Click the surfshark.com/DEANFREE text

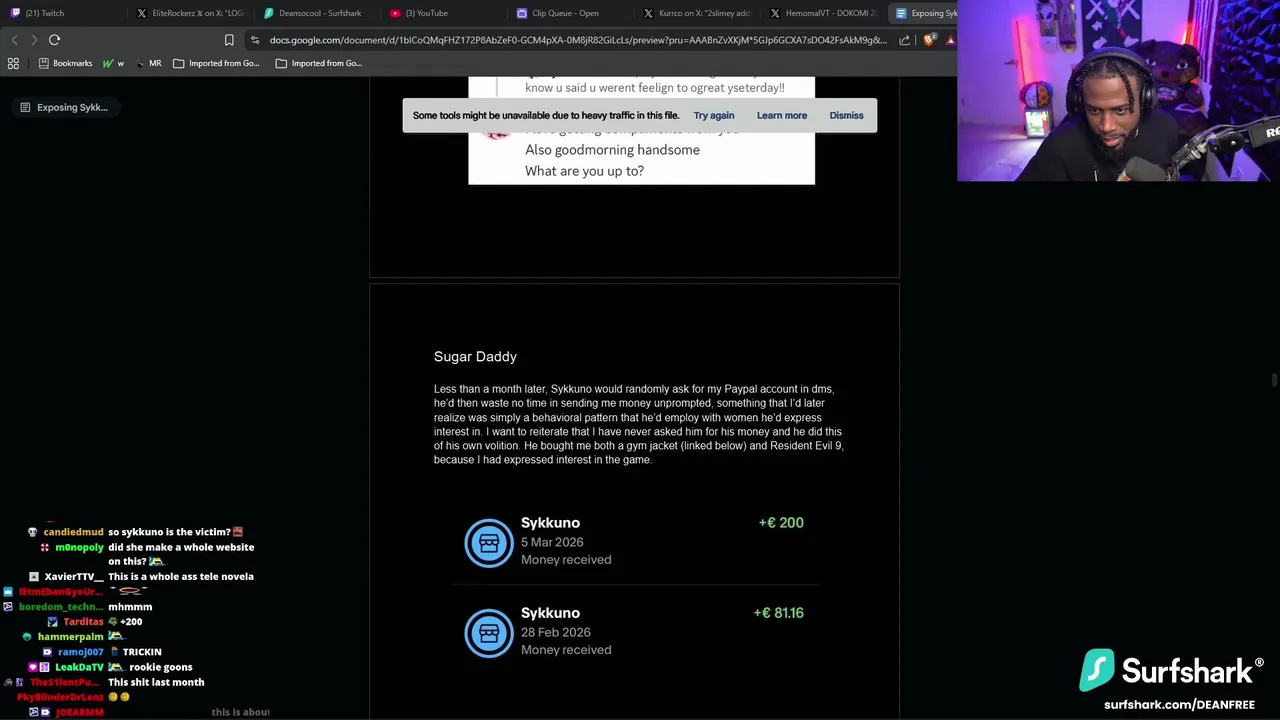1179,705
